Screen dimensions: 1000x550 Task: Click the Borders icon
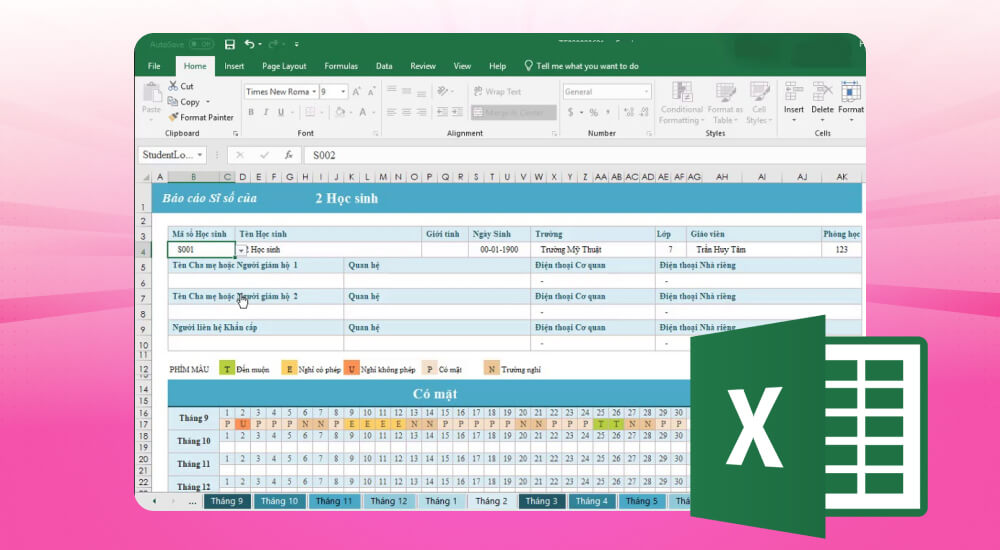coord(310,112)
